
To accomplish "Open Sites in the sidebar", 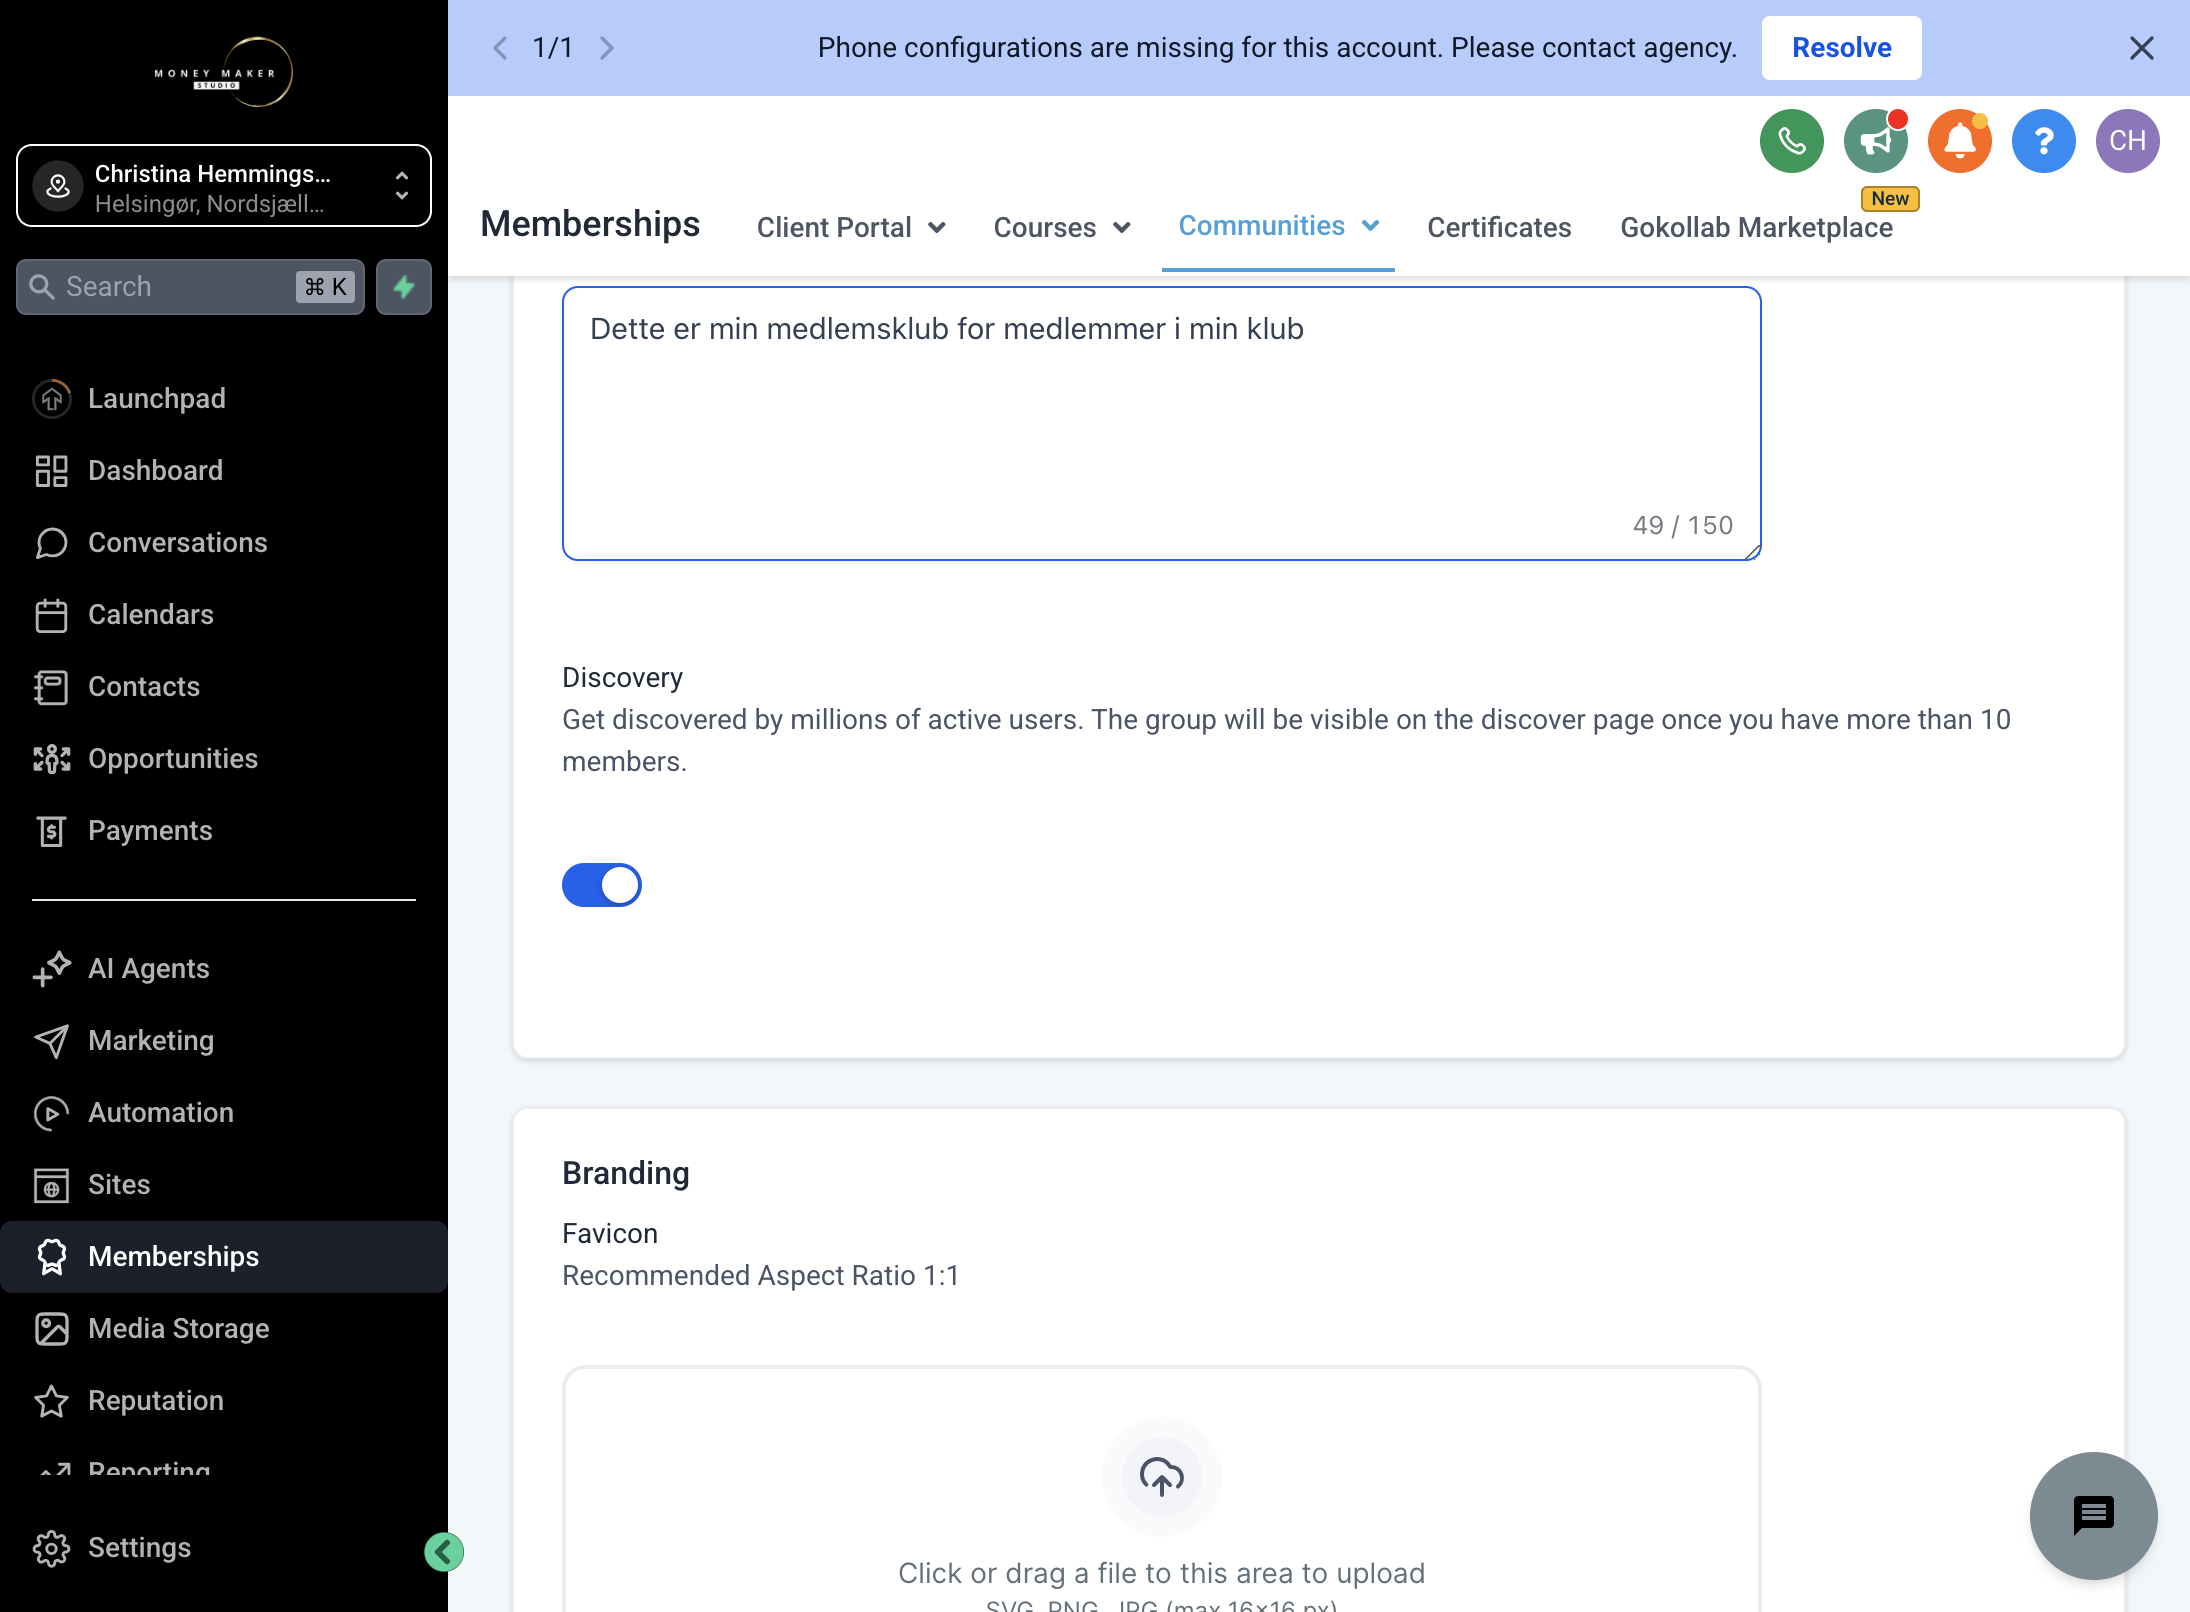I will click(x=224, y=1184).
